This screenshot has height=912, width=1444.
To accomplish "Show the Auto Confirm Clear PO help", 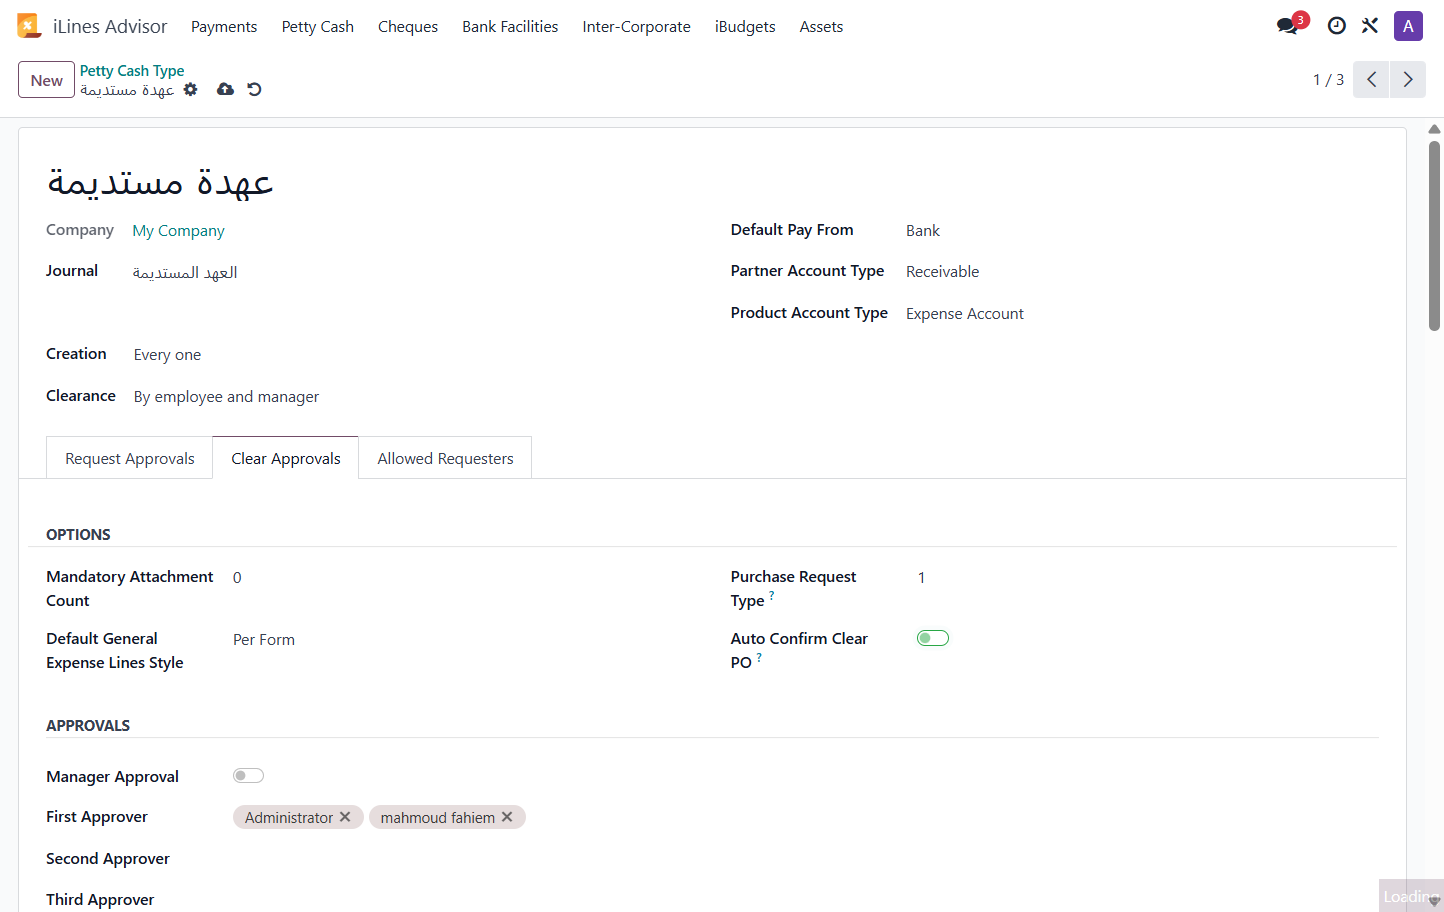I will pyautogui.click(x=759, y=657).
